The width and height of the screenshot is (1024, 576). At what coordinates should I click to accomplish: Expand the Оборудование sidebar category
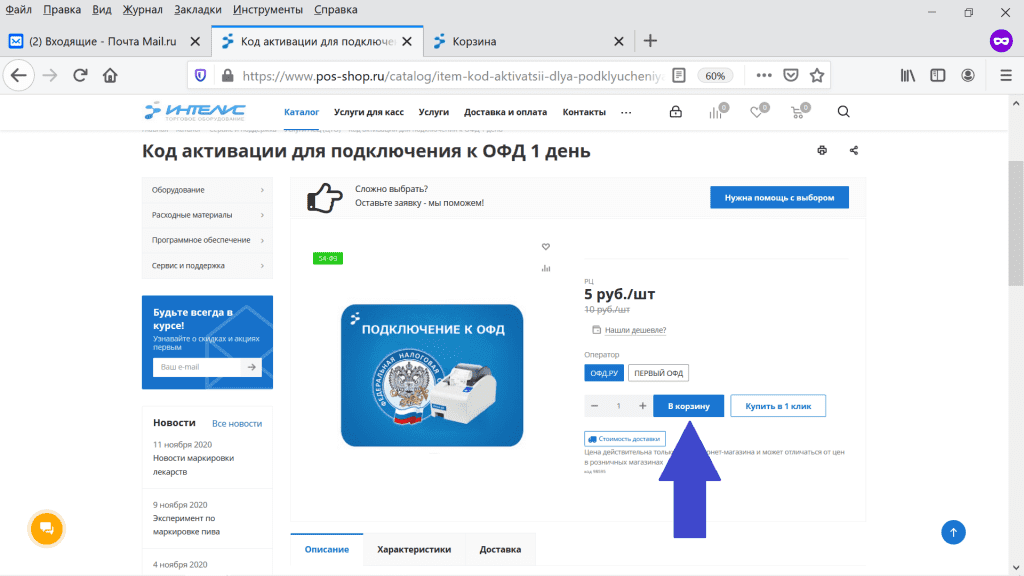(208, 190)
